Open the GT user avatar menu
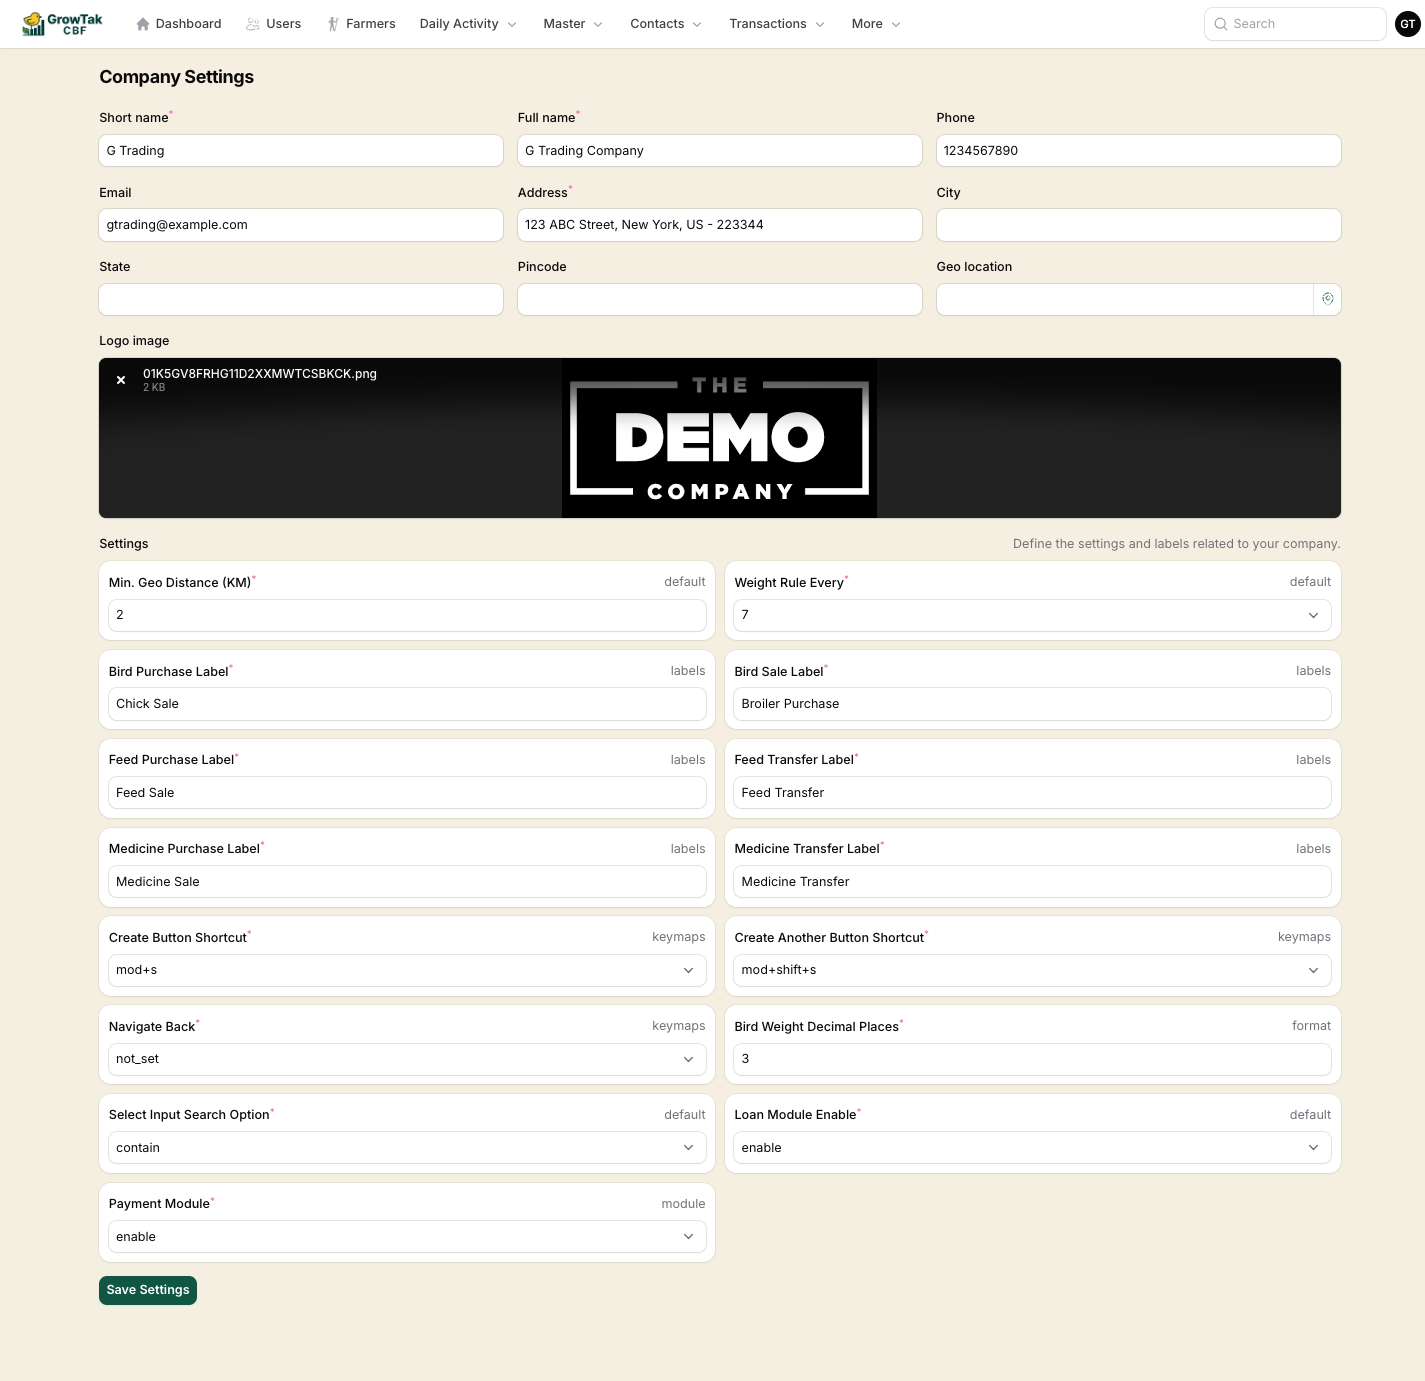The width and height of the screenshot is (1425, 1381). [x=1408, y=24]
